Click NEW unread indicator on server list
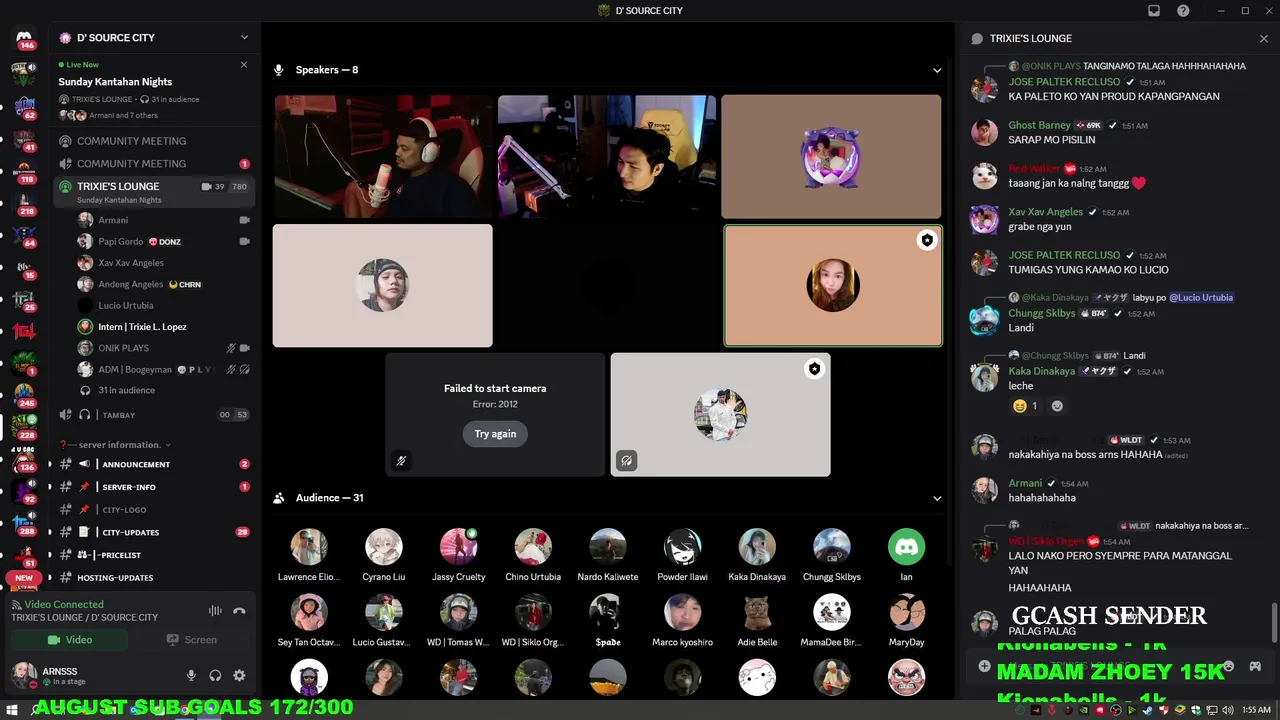The image size is (1280, 720). coord(24,577)
